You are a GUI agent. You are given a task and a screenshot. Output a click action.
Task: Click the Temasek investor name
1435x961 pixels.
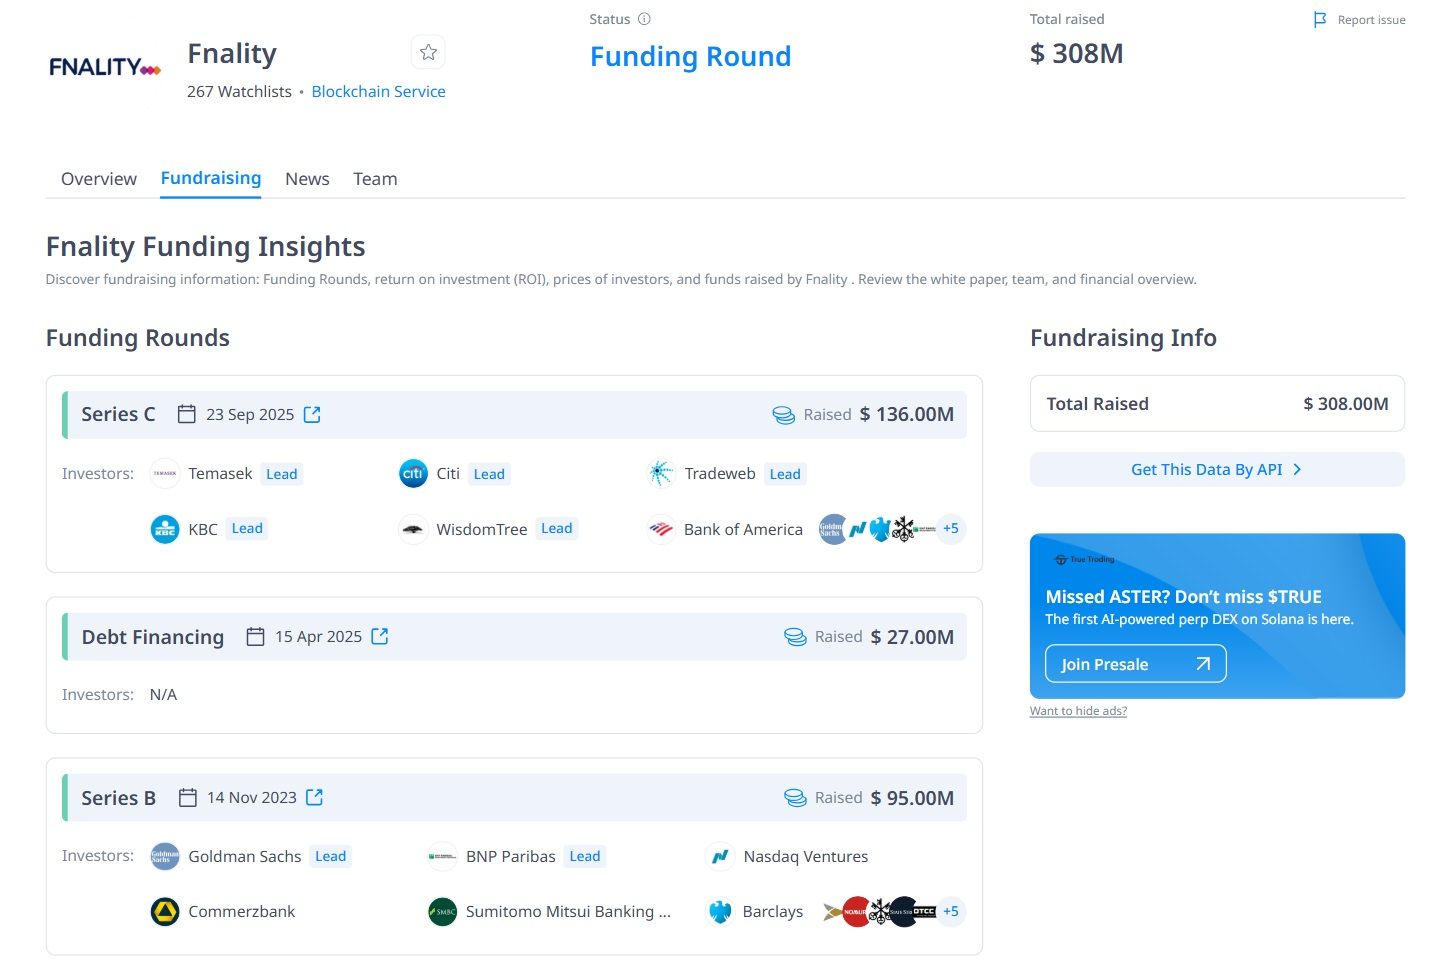(x=220, y=474)
